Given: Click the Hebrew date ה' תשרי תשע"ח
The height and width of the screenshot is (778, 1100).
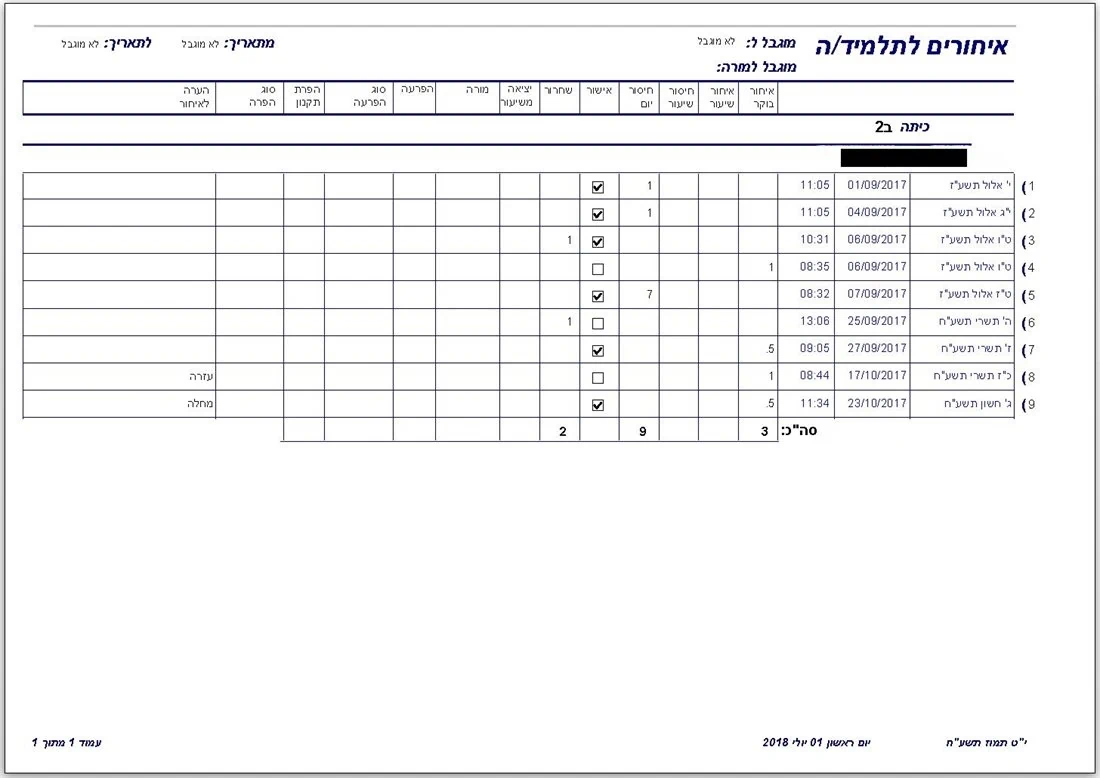Looking at the screenshot, I should coord(976,321).
